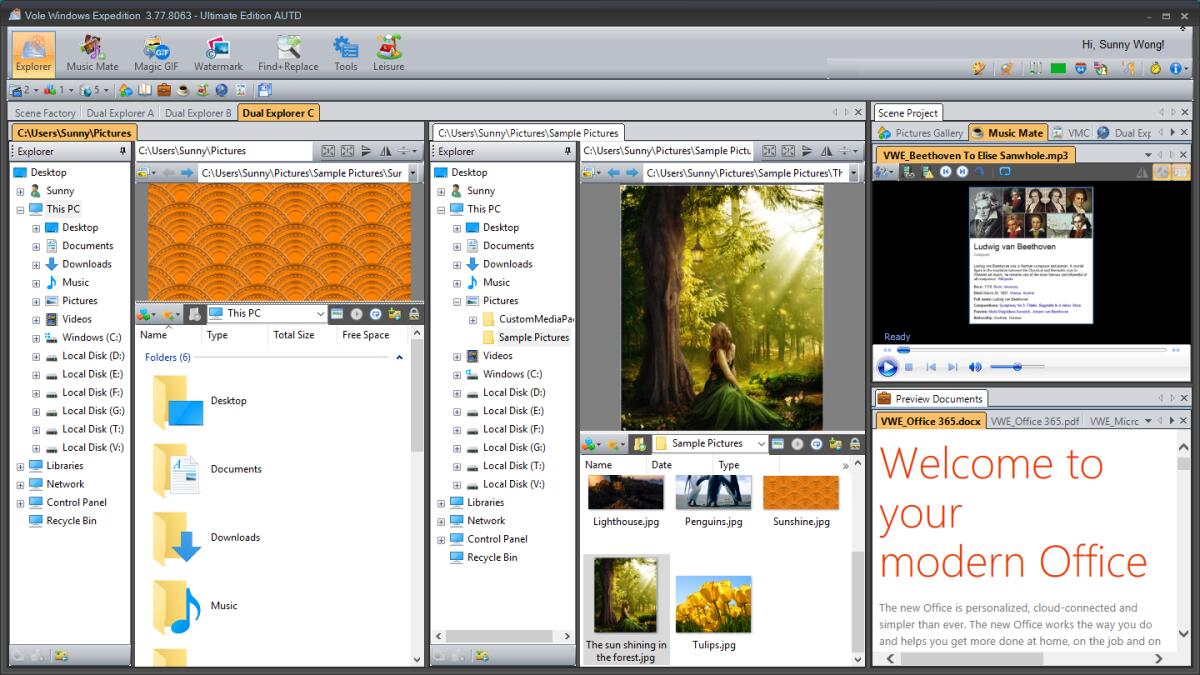Open the Watermark tool
Image resolution: width=1200 pixels, height=675 pixels.
218,52
